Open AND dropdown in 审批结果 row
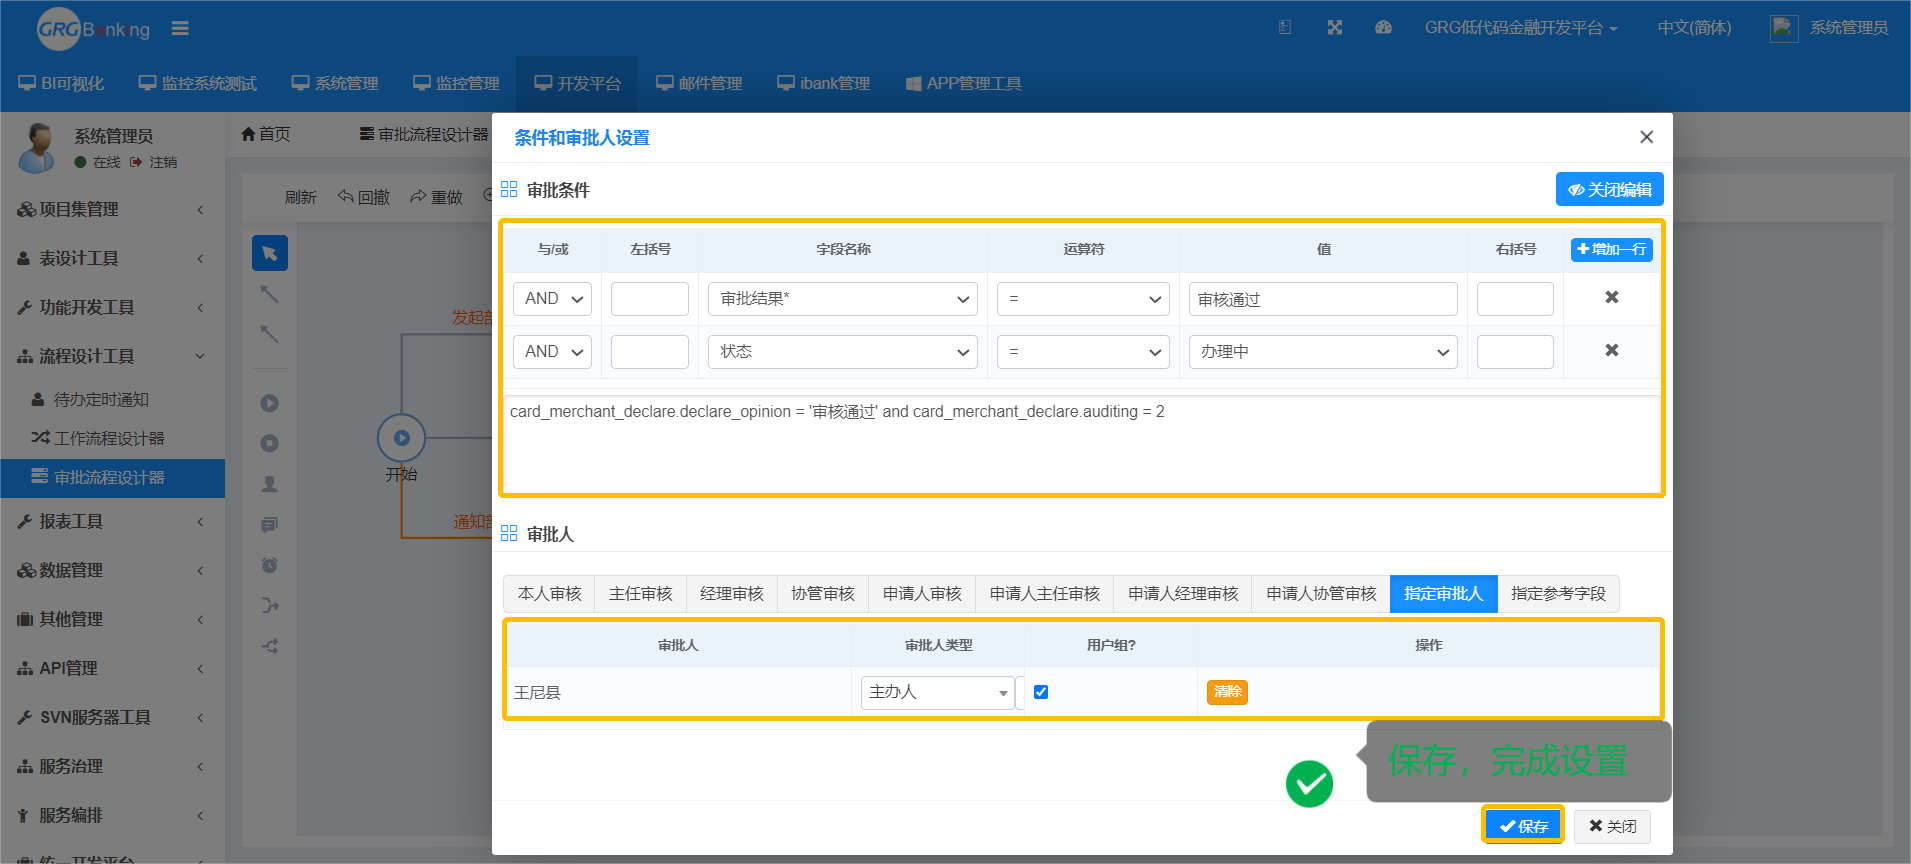Screen dimensions: 1911x864 point(553,299)
